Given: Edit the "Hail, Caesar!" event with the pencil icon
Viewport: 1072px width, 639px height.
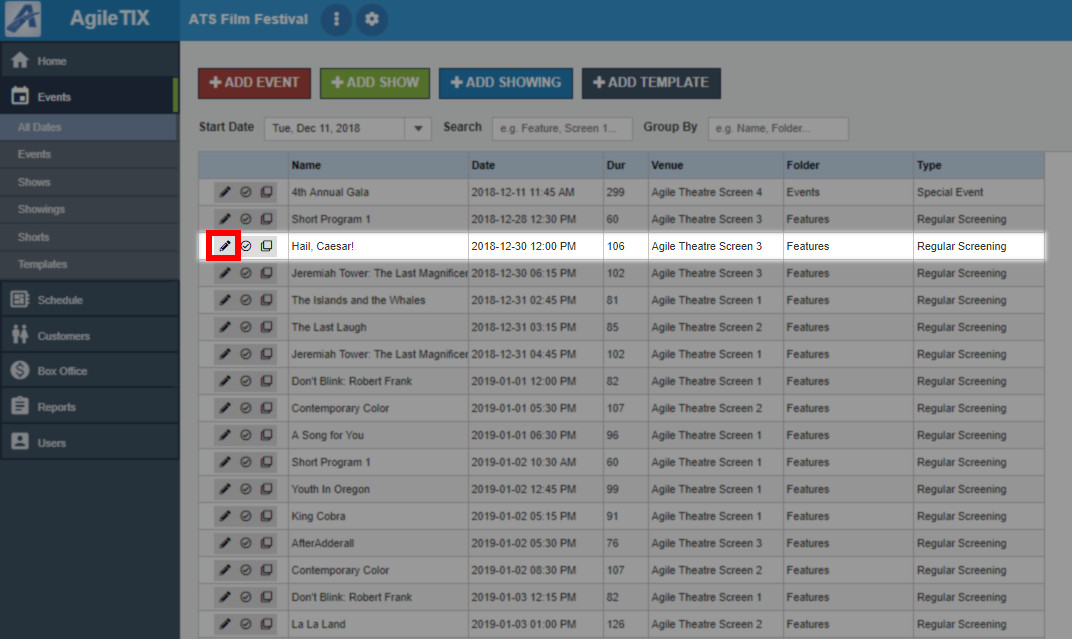Looking at the screenshot, I should point(225,246).
